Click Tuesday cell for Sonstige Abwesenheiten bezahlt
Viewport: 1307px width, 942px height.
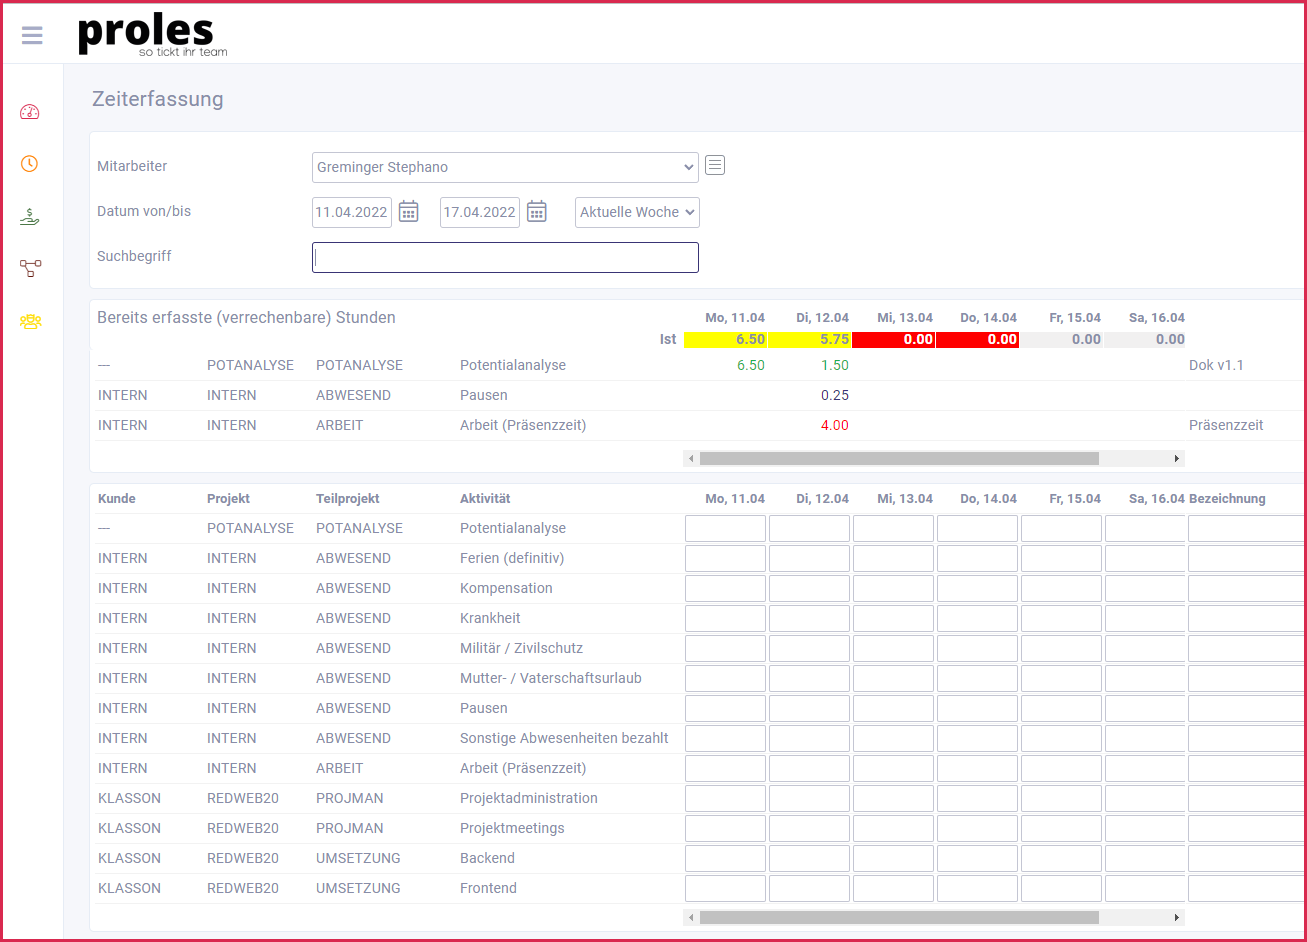click(809, 738)
